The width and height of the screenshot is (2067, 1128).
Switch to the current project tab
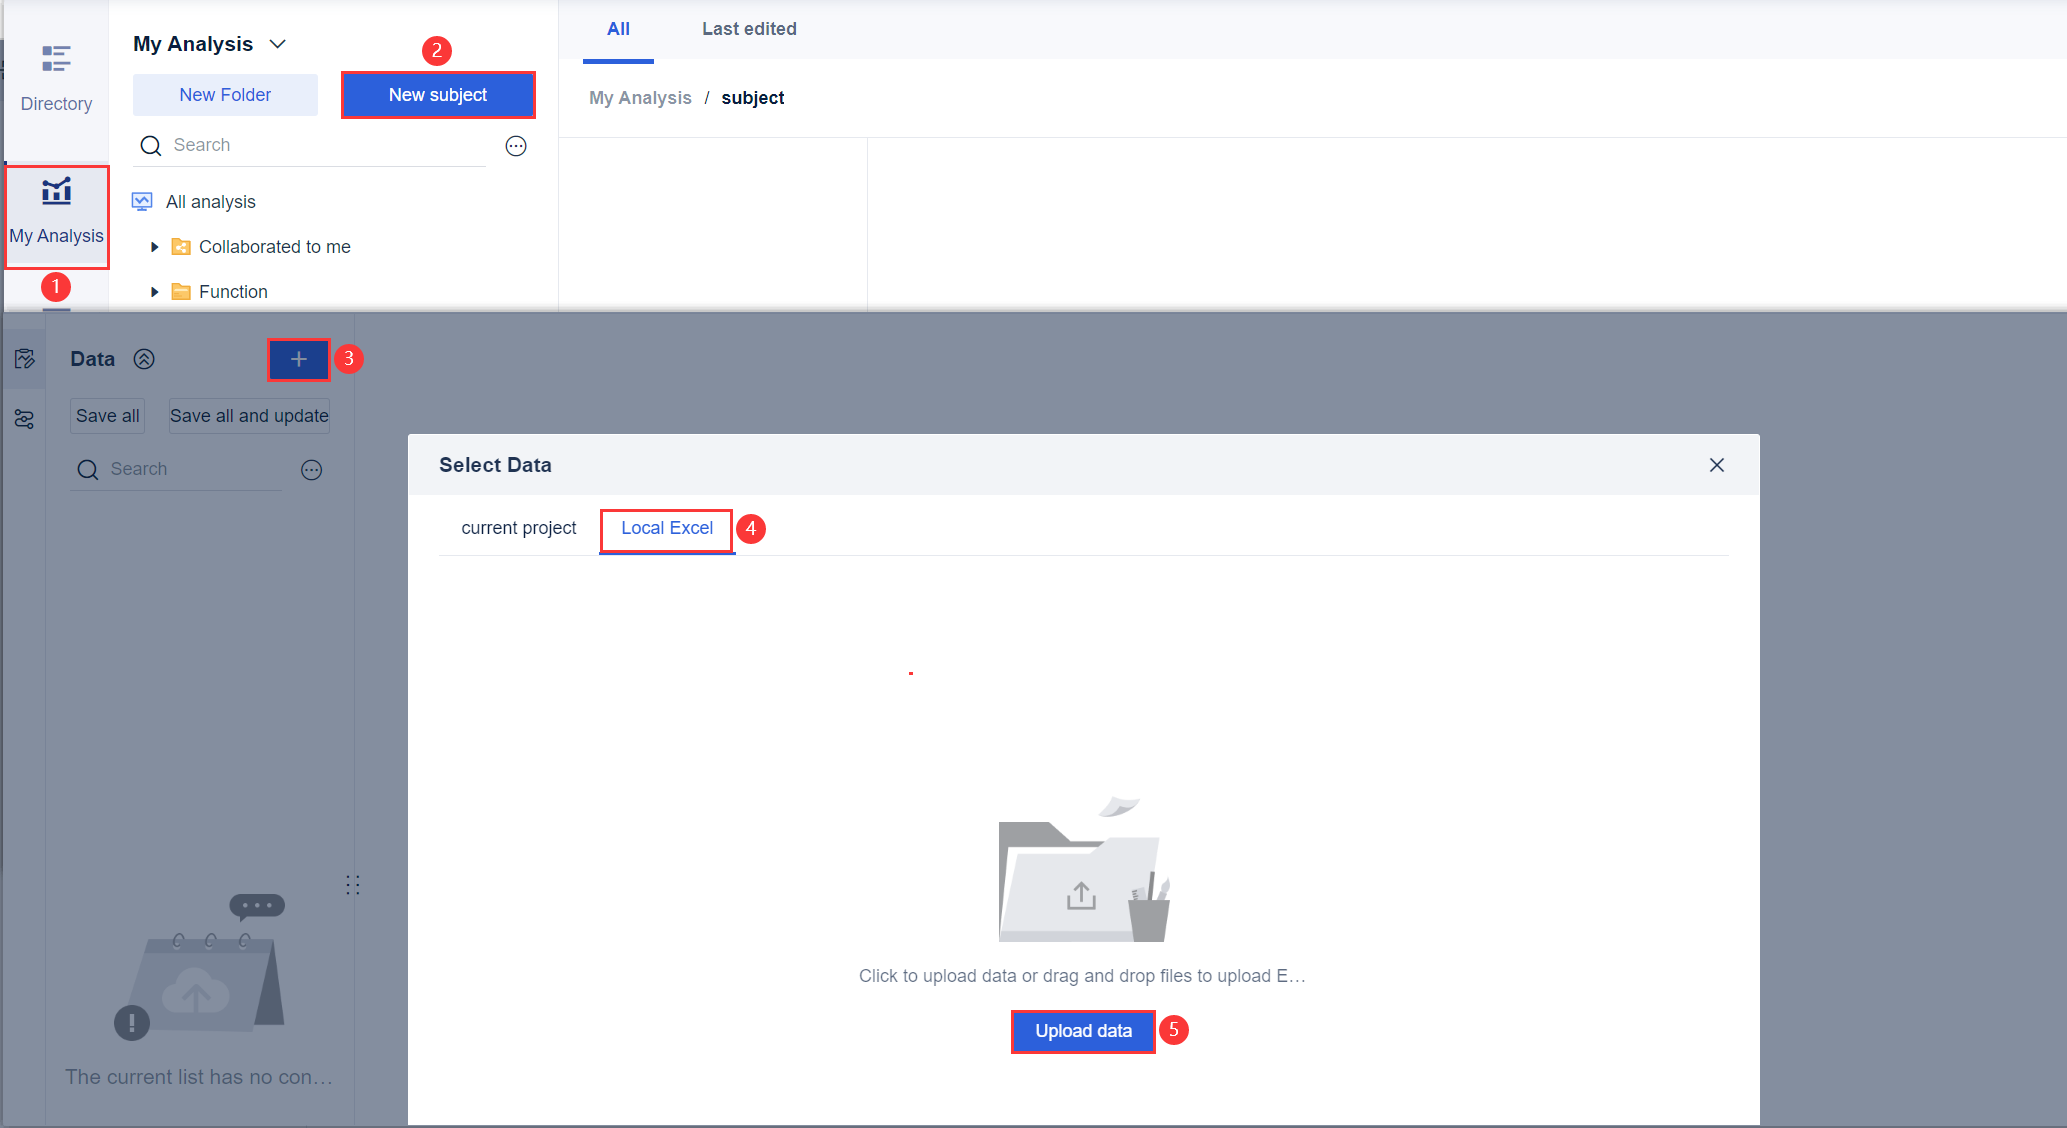pyautogui.click(x=518, y=528)
